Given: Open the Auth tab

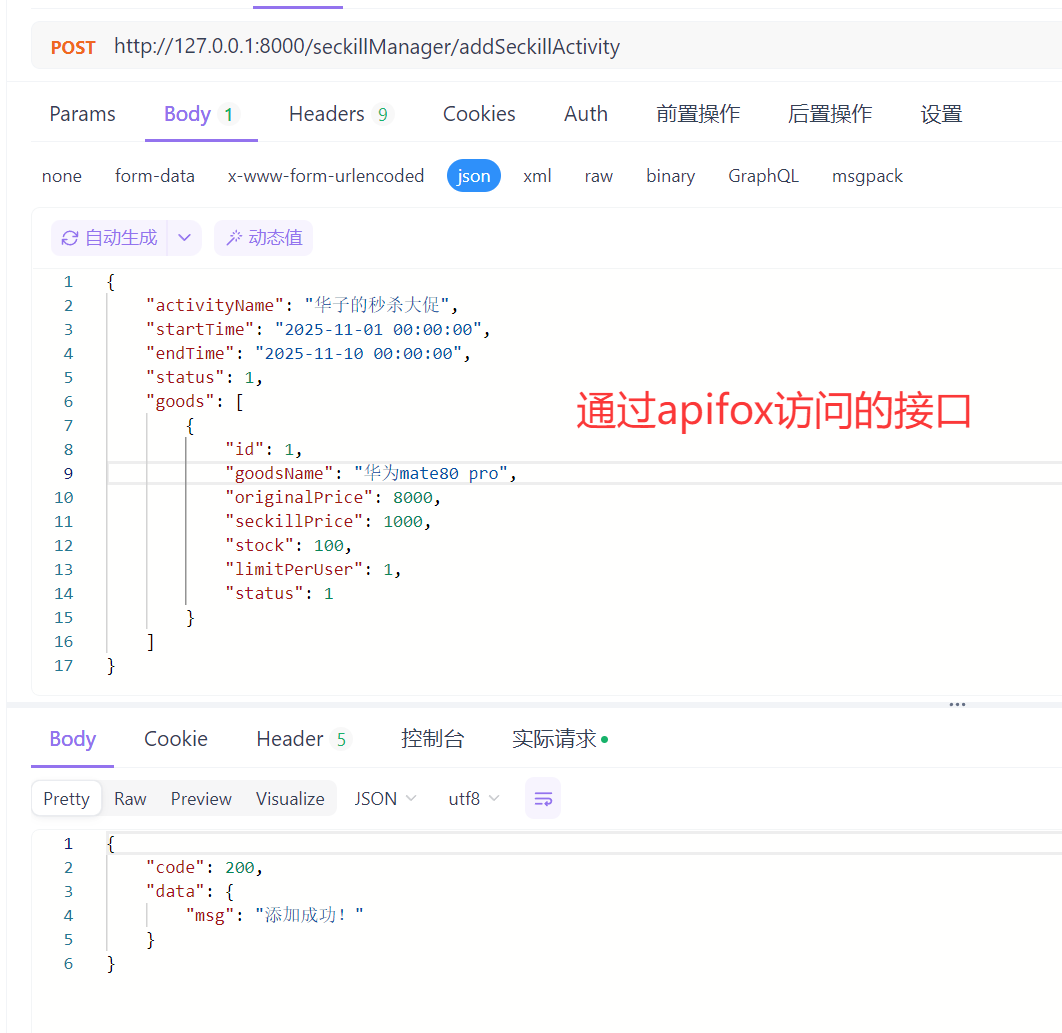Looking at the screenshot, I should coord(586,114).
